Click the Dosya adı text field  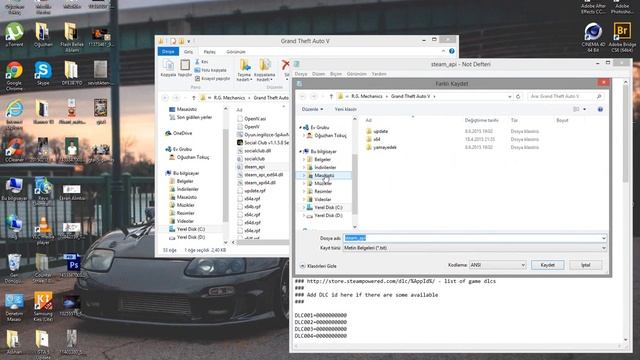pos(471,238)
